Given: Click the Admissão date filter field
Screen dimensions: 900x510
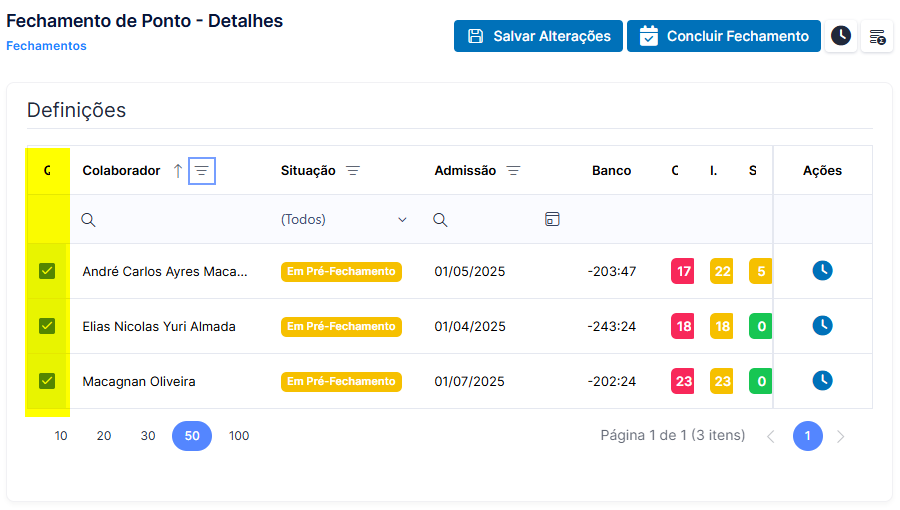Looking at the screenshot, I should [494, 220].
